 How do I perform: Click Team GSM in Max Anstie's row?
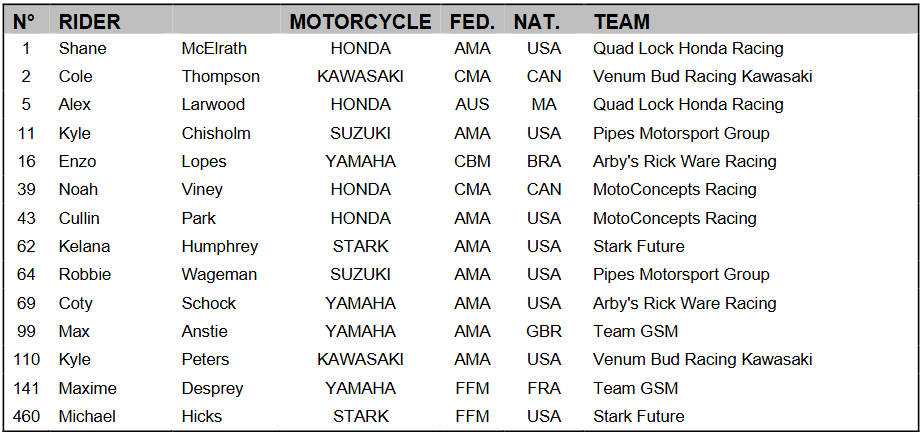pyautogui.click(x=635, y=331)
